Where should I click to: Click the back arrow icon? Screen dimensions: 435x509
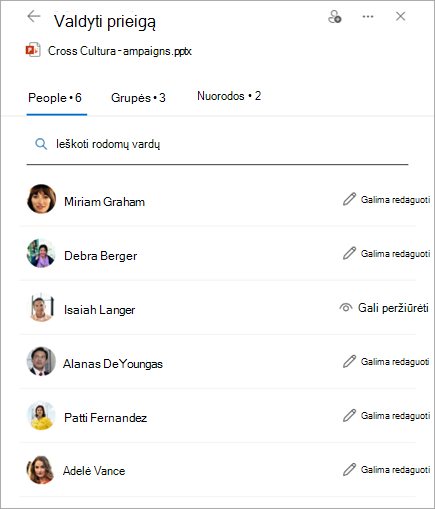34,16
